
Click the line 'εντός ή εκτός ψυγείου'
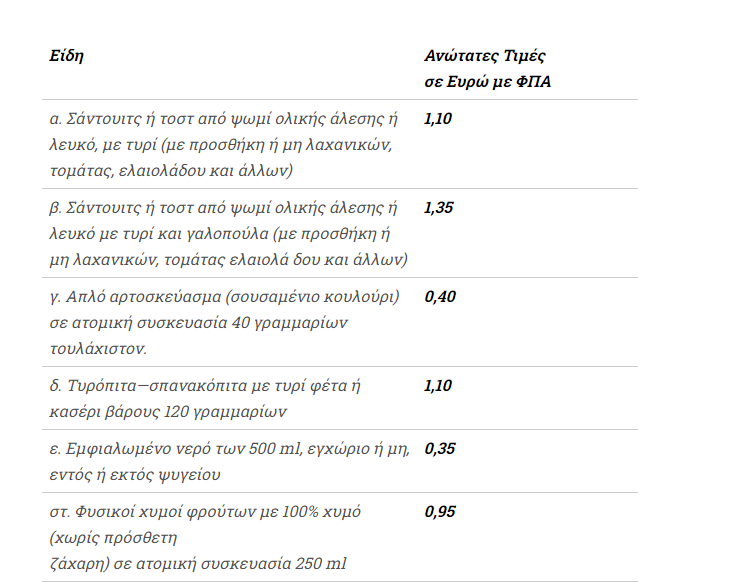[x=135, y=475]
